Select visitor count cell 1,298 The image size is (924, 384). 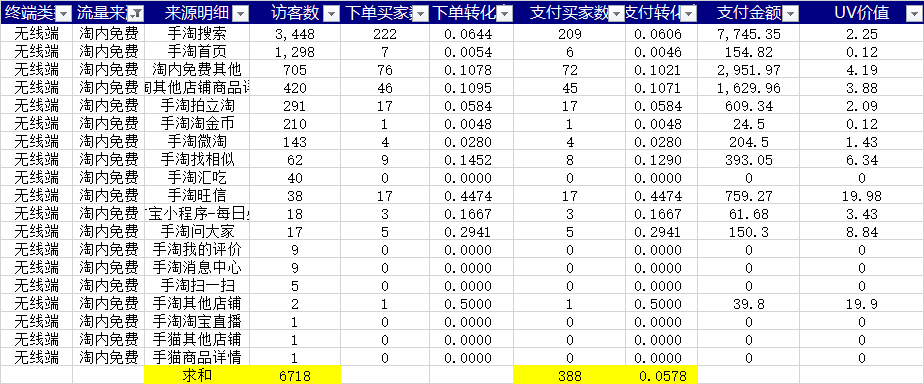[295, 52]
